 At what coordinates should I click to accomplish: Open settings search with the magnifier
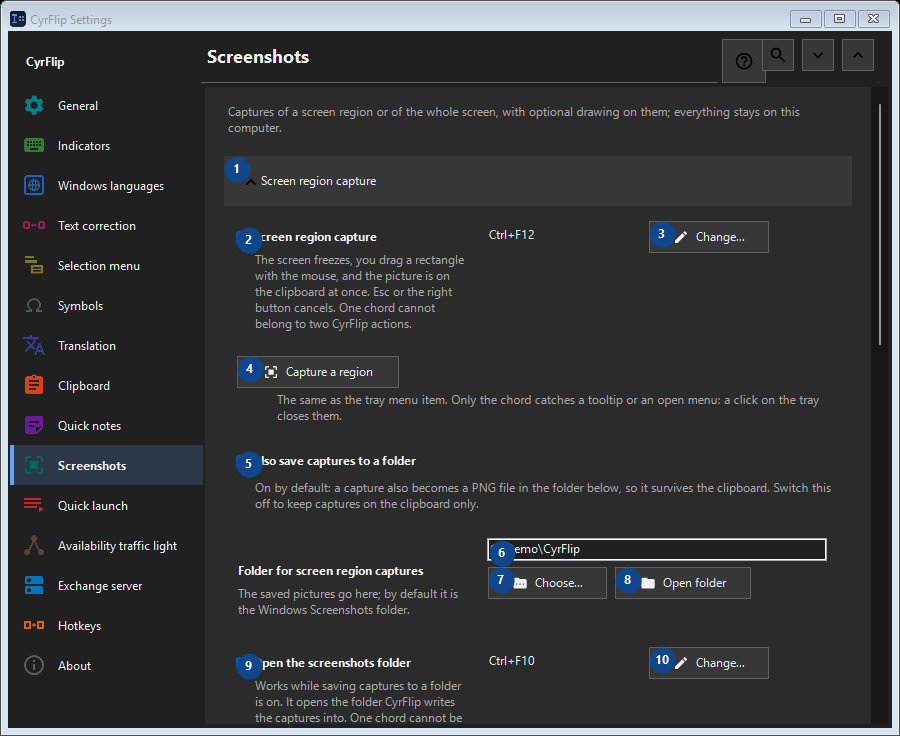click(x=778, y=55)
